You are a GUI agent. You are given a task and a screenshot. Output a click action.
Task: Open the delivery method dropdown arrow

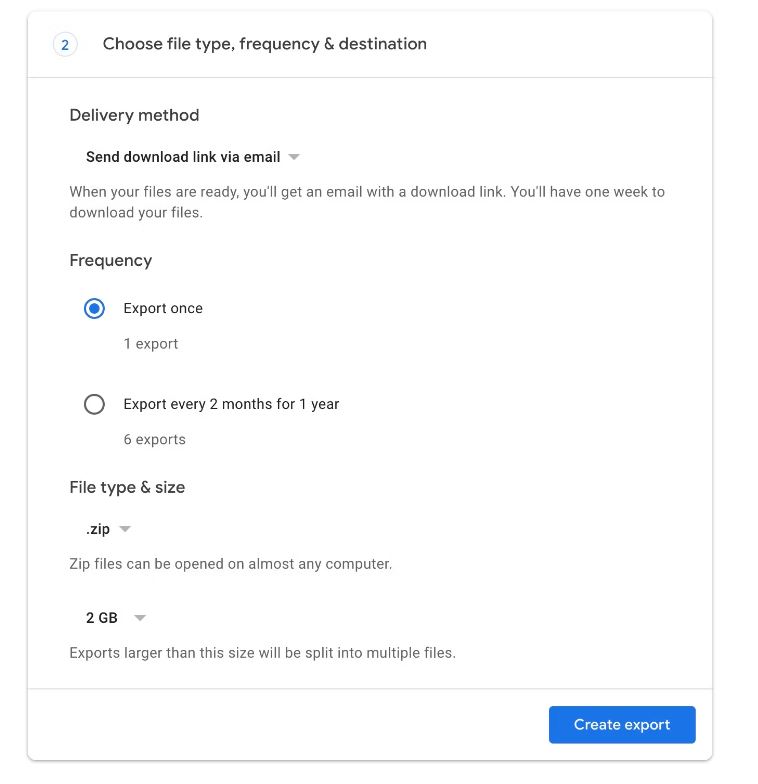294,157
